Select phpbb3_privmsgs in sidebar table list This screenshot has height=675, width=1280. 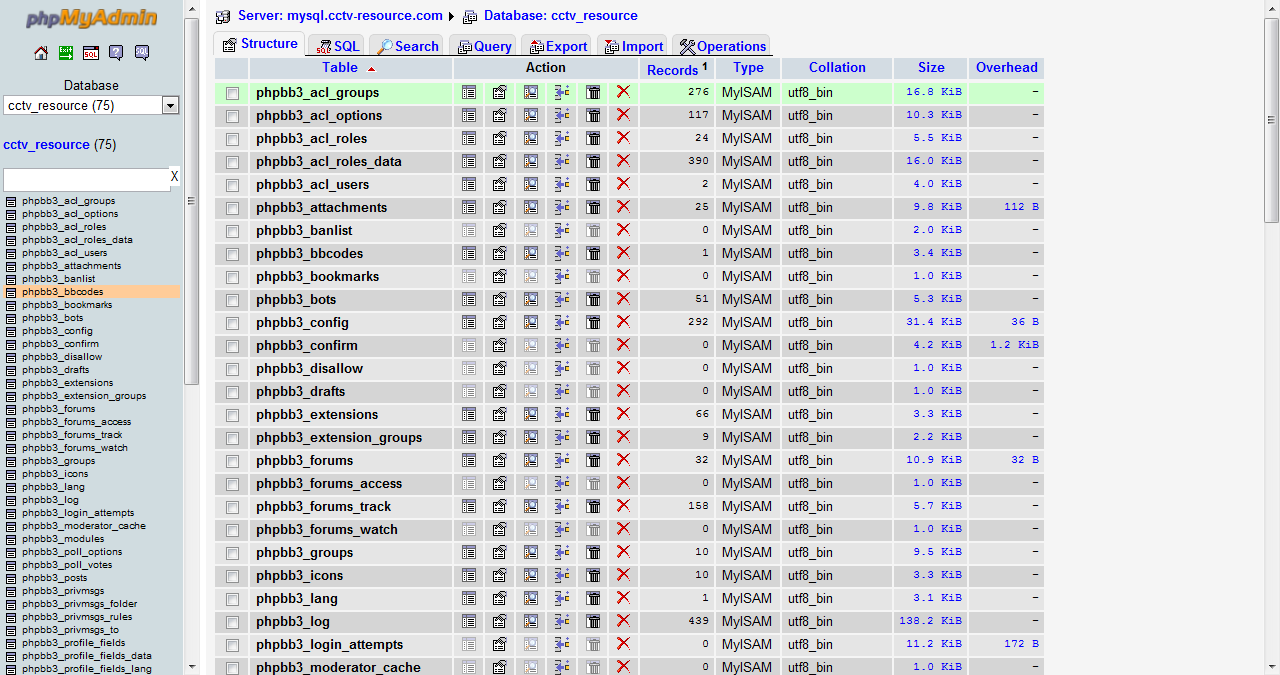63,591
